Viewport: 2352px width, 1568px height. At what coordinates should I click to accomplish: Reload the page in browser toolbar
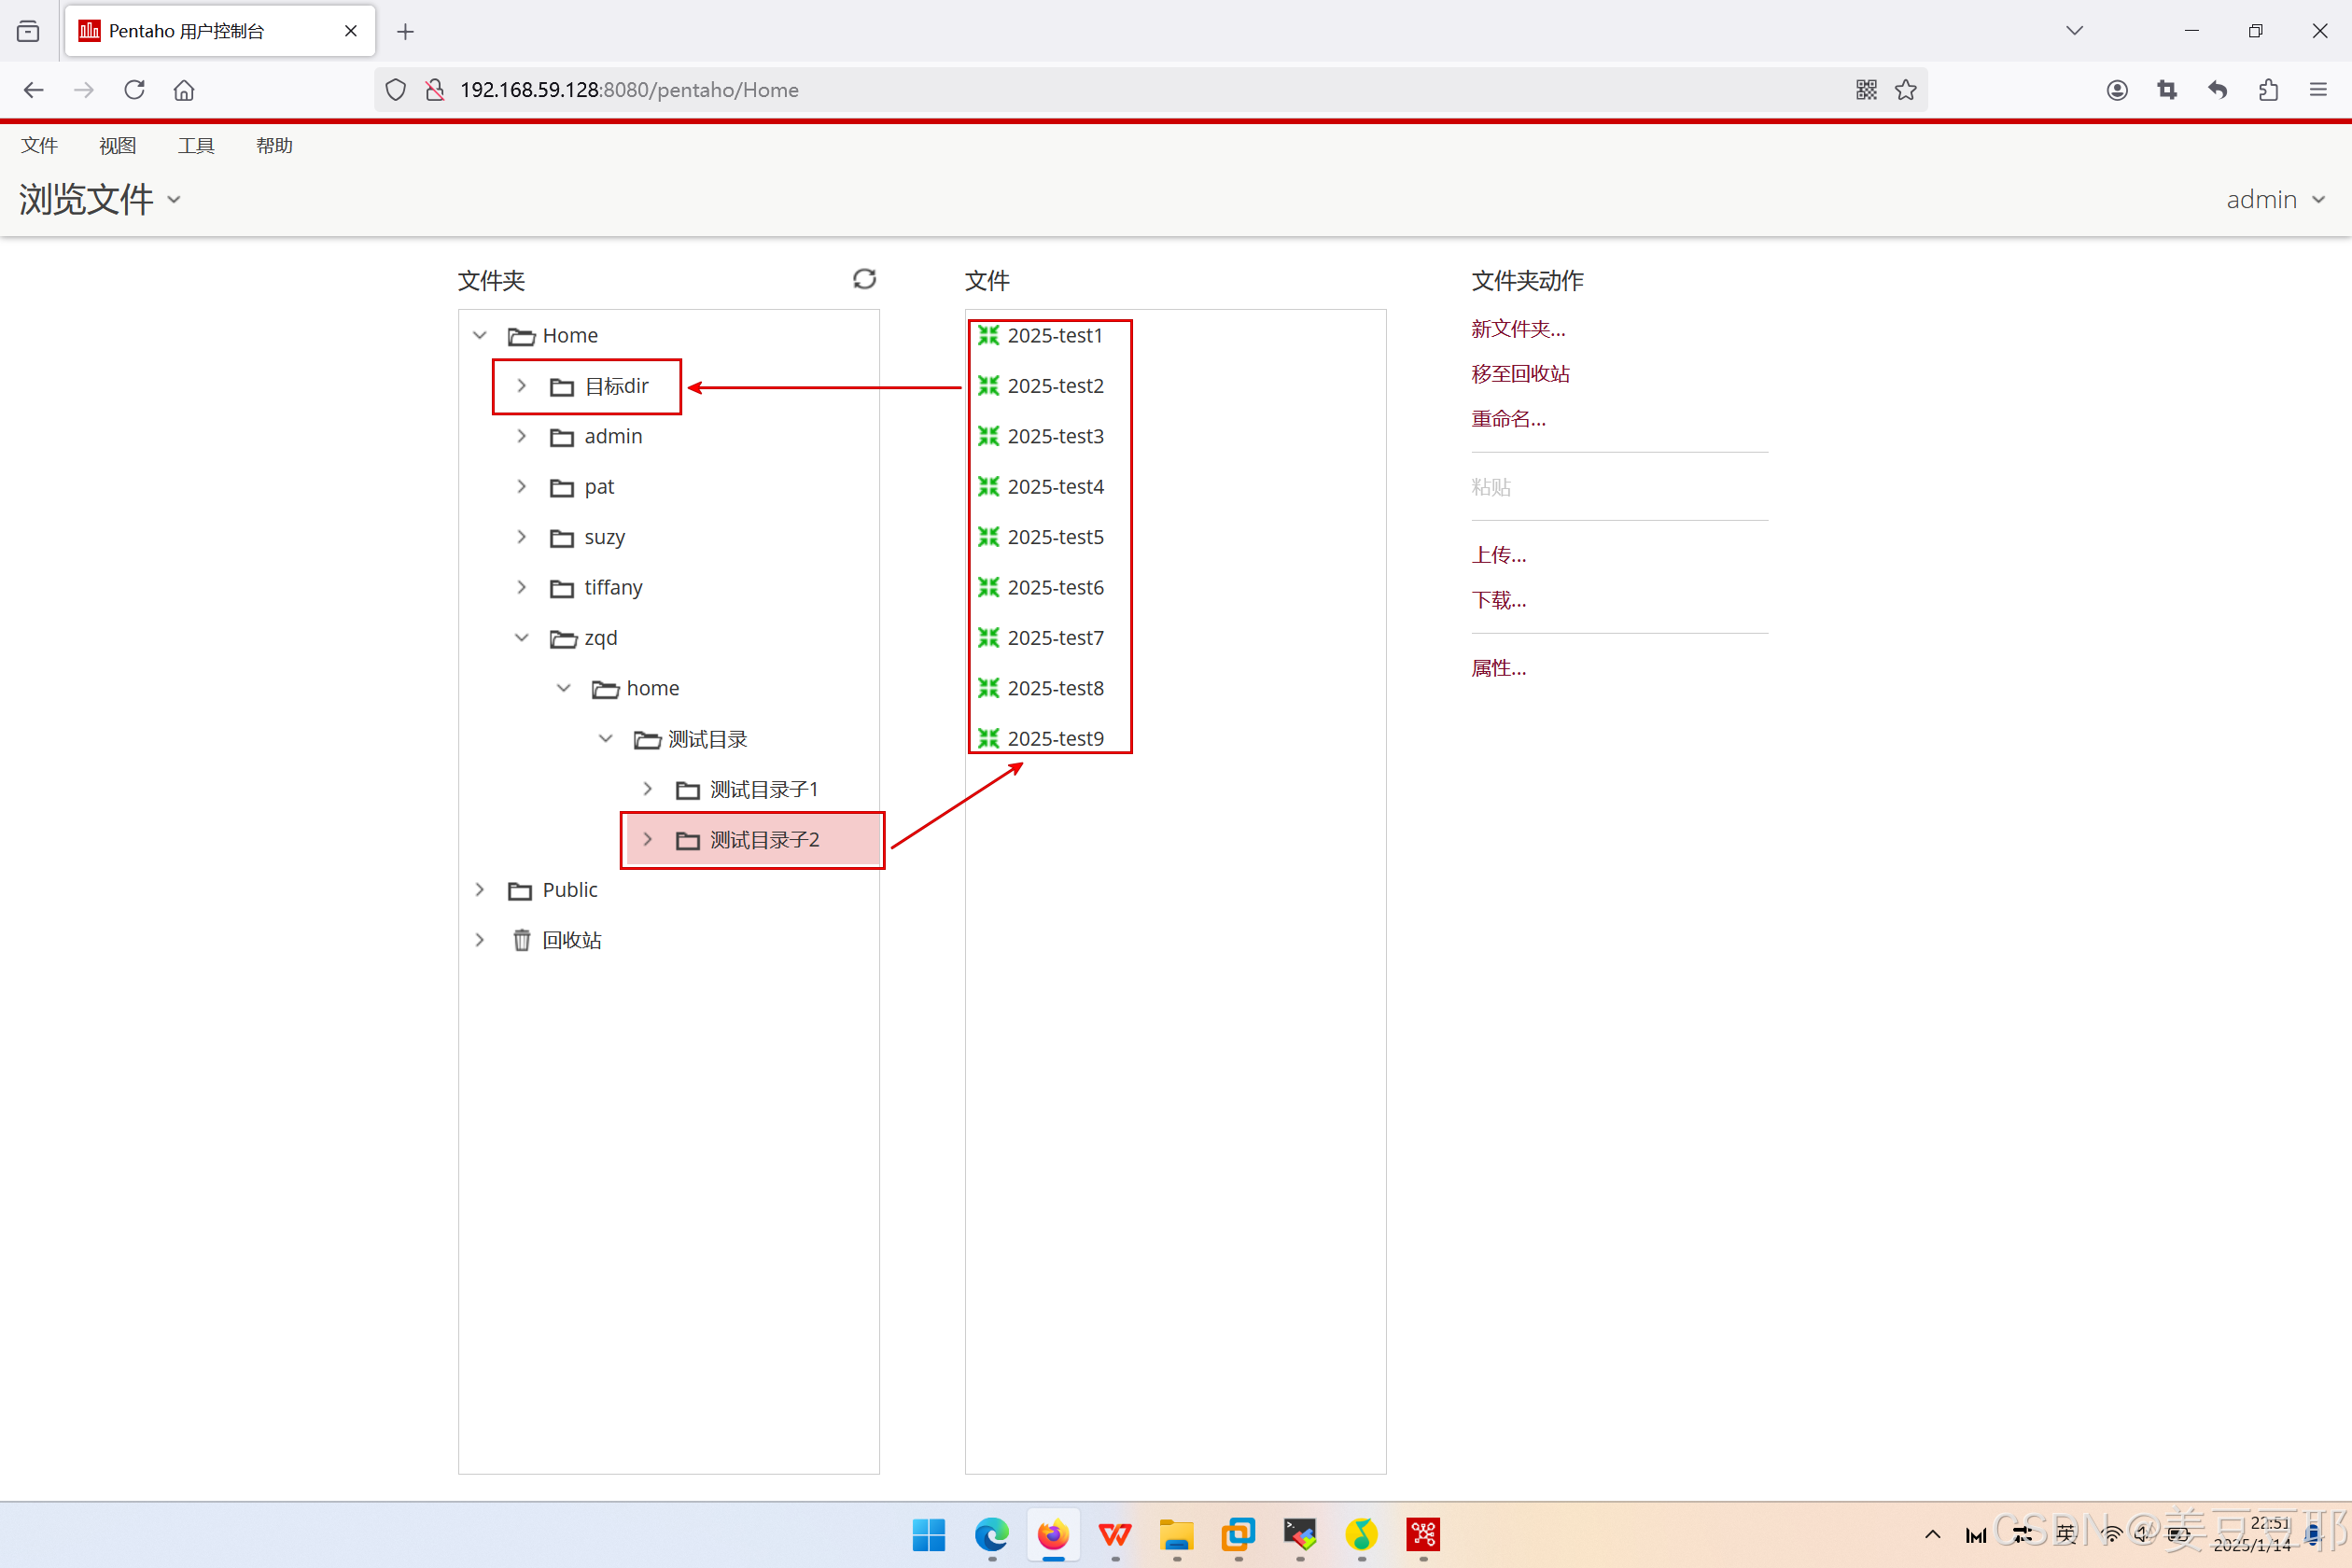click(134, 90)
